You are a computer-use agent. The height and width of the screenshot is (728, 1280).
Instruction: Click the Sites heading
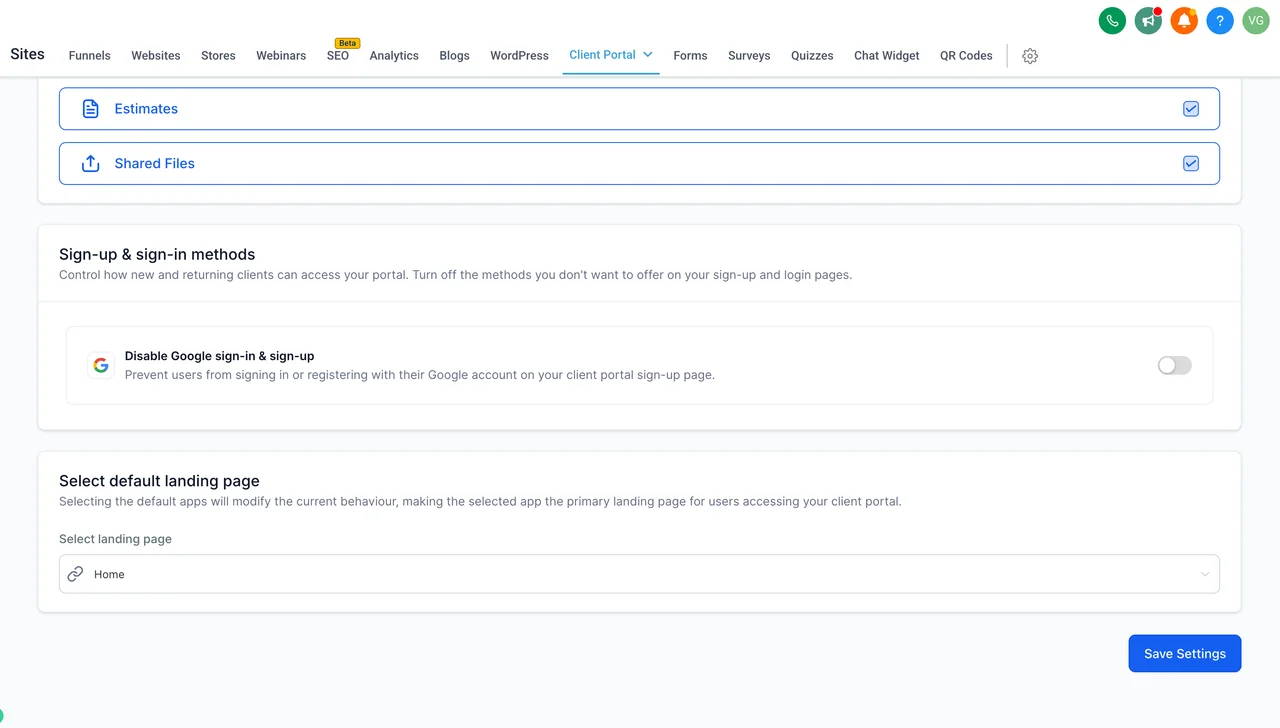point(27,54)
